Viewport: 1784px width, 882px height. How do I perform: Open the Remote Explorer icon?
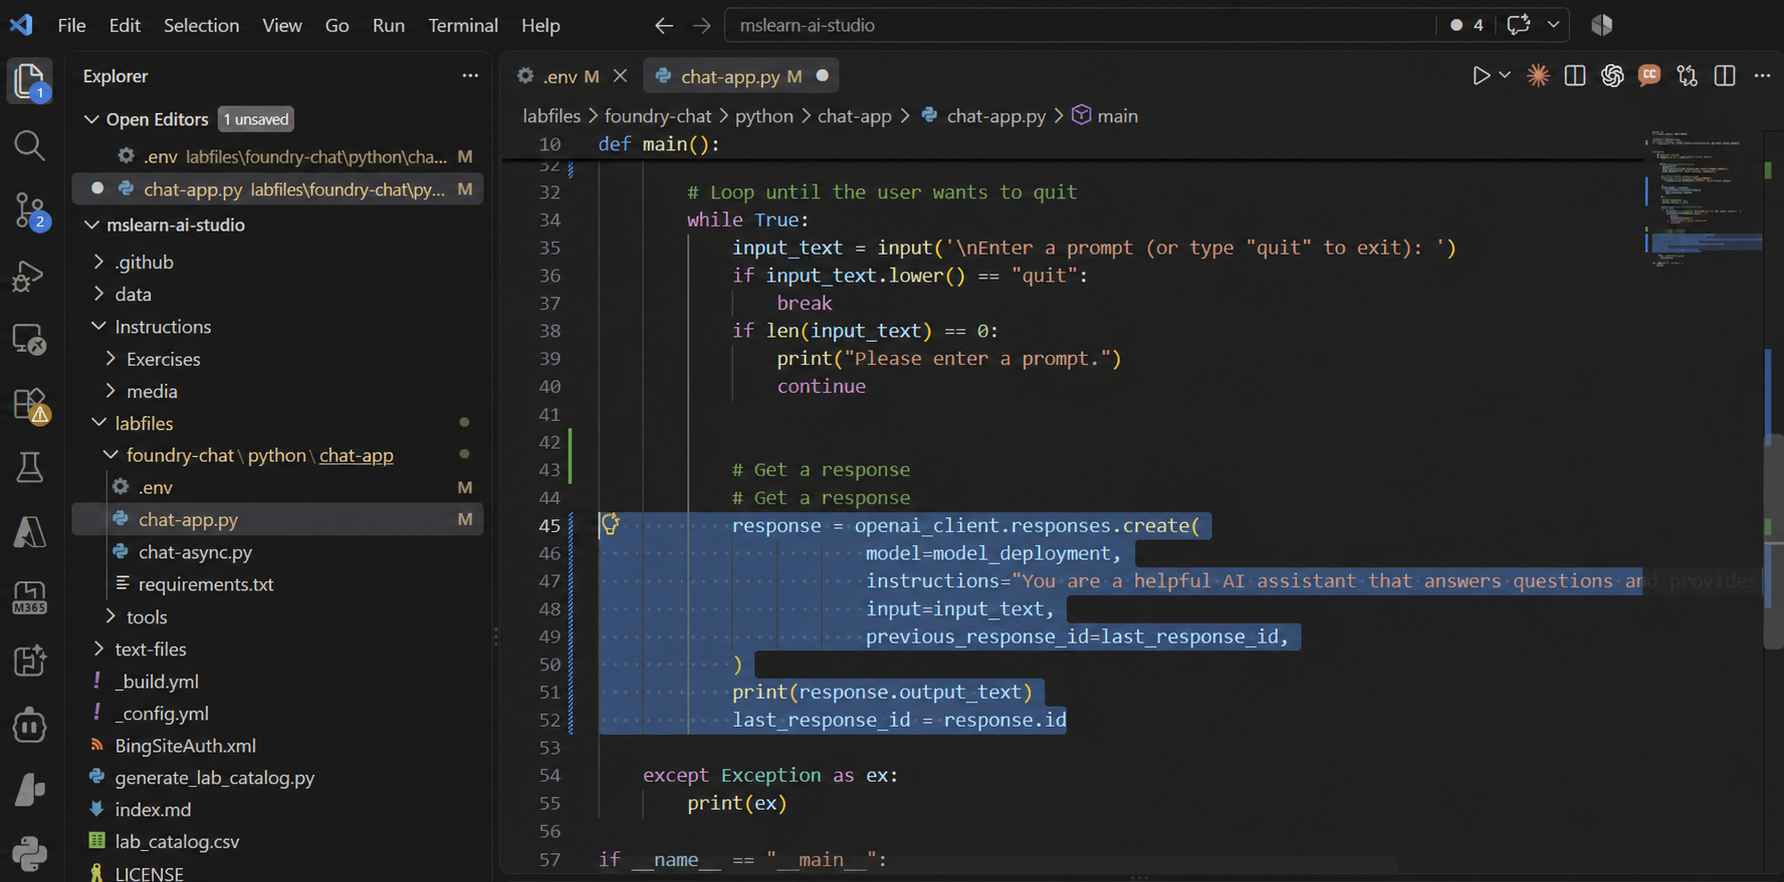tap(30, 340)
